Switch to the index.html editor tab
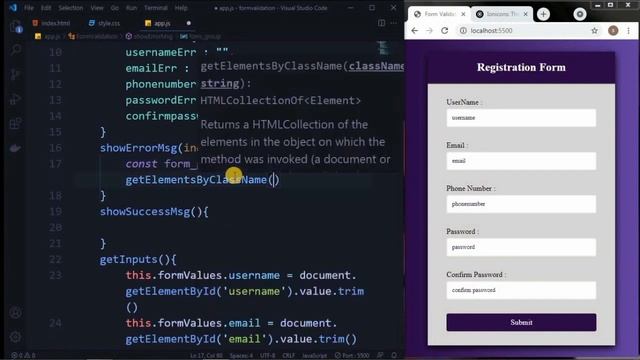640x360 pixels. click(x=52, y=23)
